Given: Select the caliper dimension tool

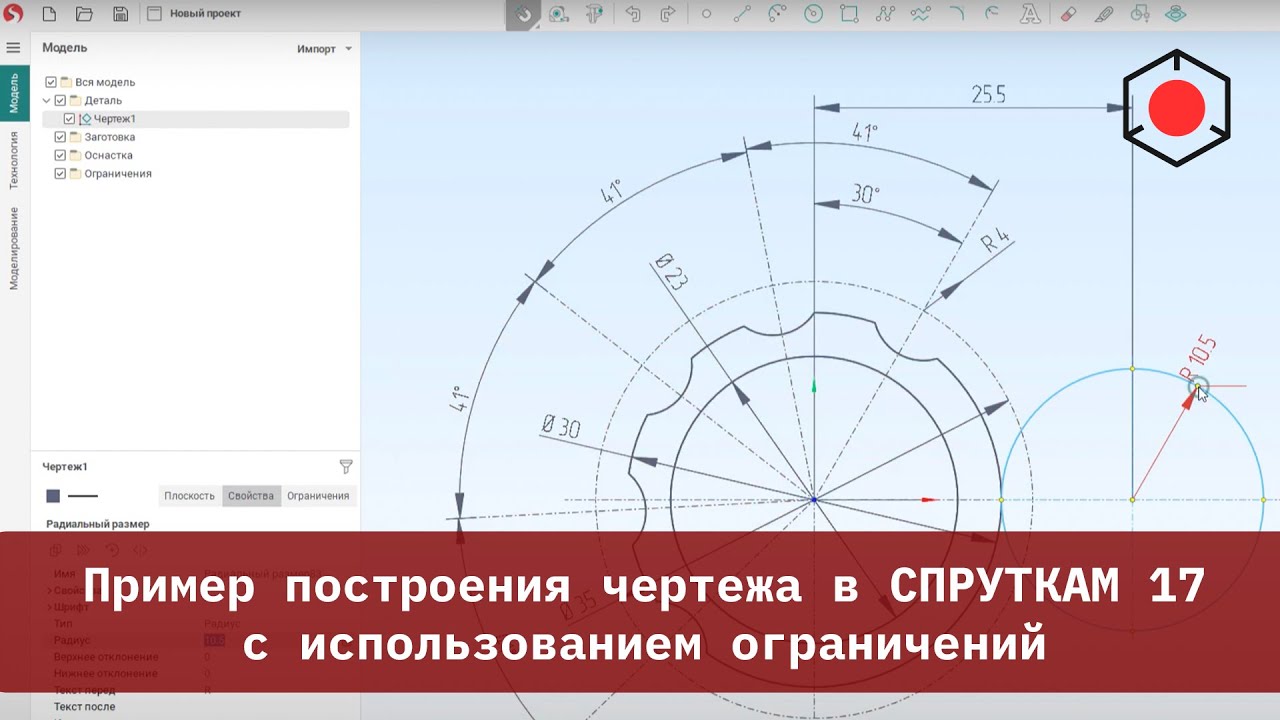Looking at the screenshot, I should click(x=595, y=14).
